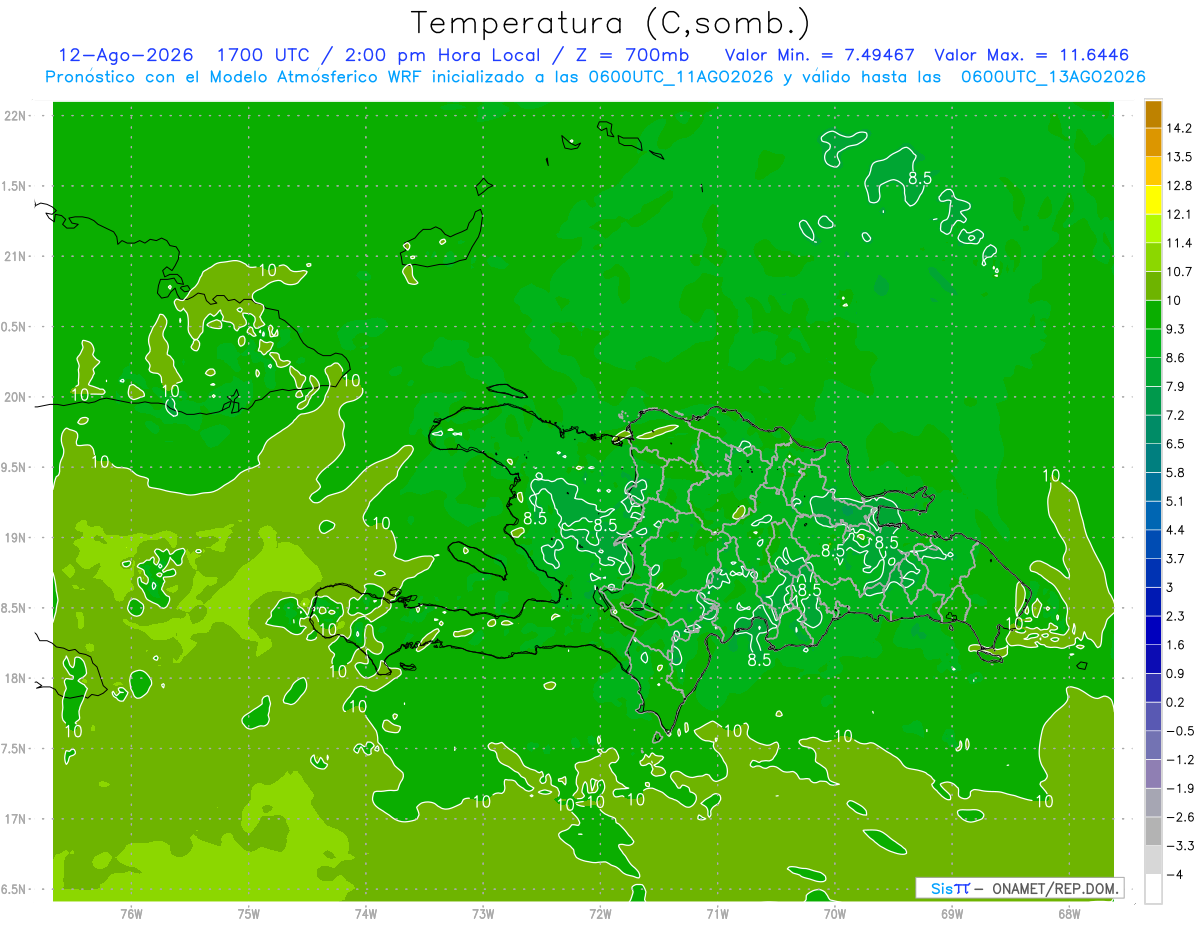Click the '18N' latitude axis label
The image size is (1200, 927).
[16, 678]
